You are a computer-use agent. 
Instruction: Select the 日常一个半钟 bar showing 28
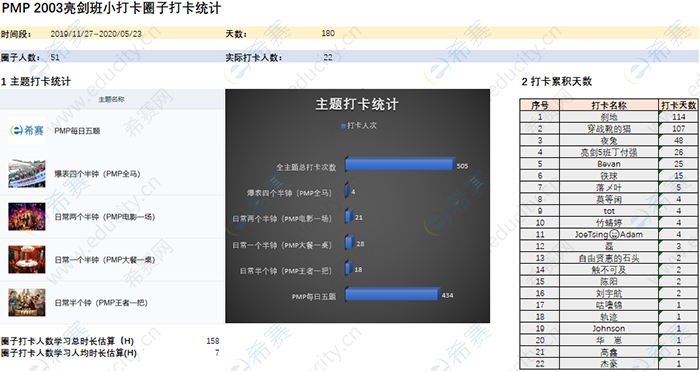350,242
